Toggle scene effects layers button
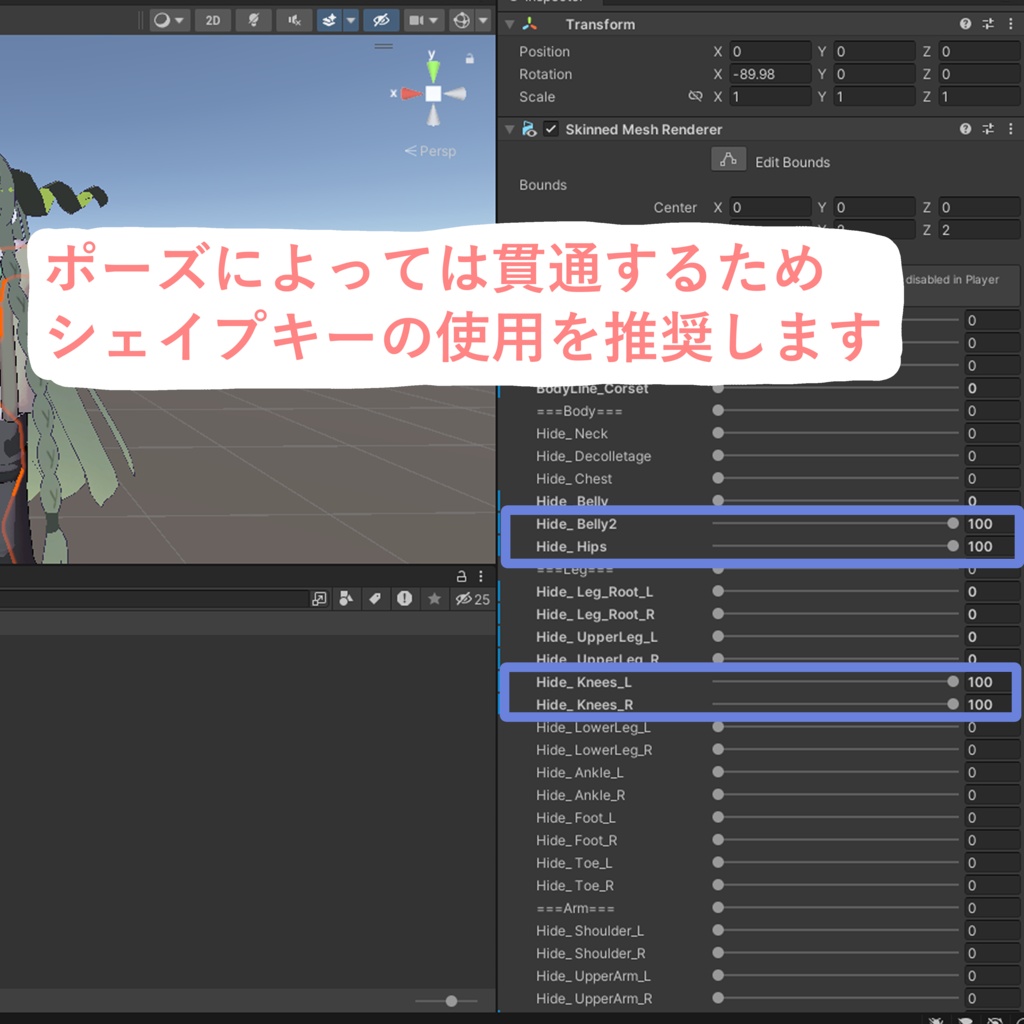Viewport: 1024px width, 1024px height. click(x=330, y=20)
